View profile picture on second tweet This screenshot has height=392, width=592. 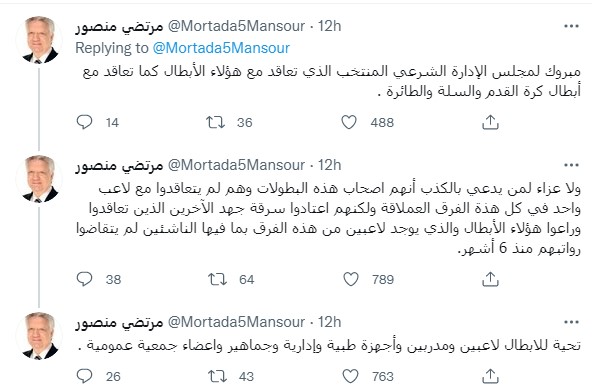39,178
